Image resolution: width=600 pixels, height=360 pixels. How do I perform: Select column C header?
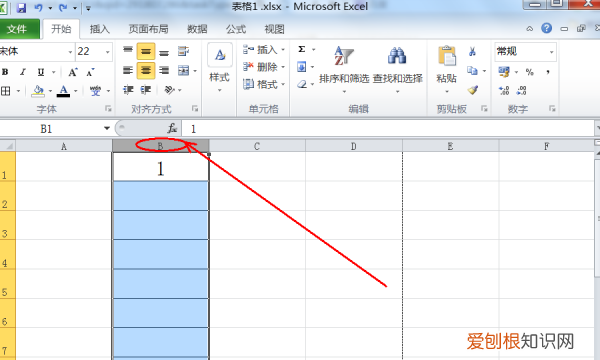(x=257, y=146)
